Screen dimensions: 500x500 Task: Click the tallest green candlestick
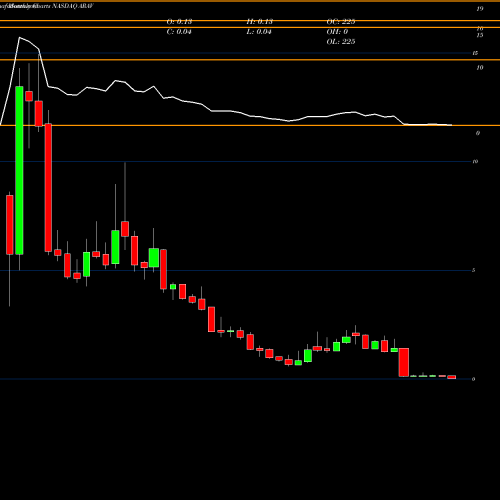click(x=19, y=170)
